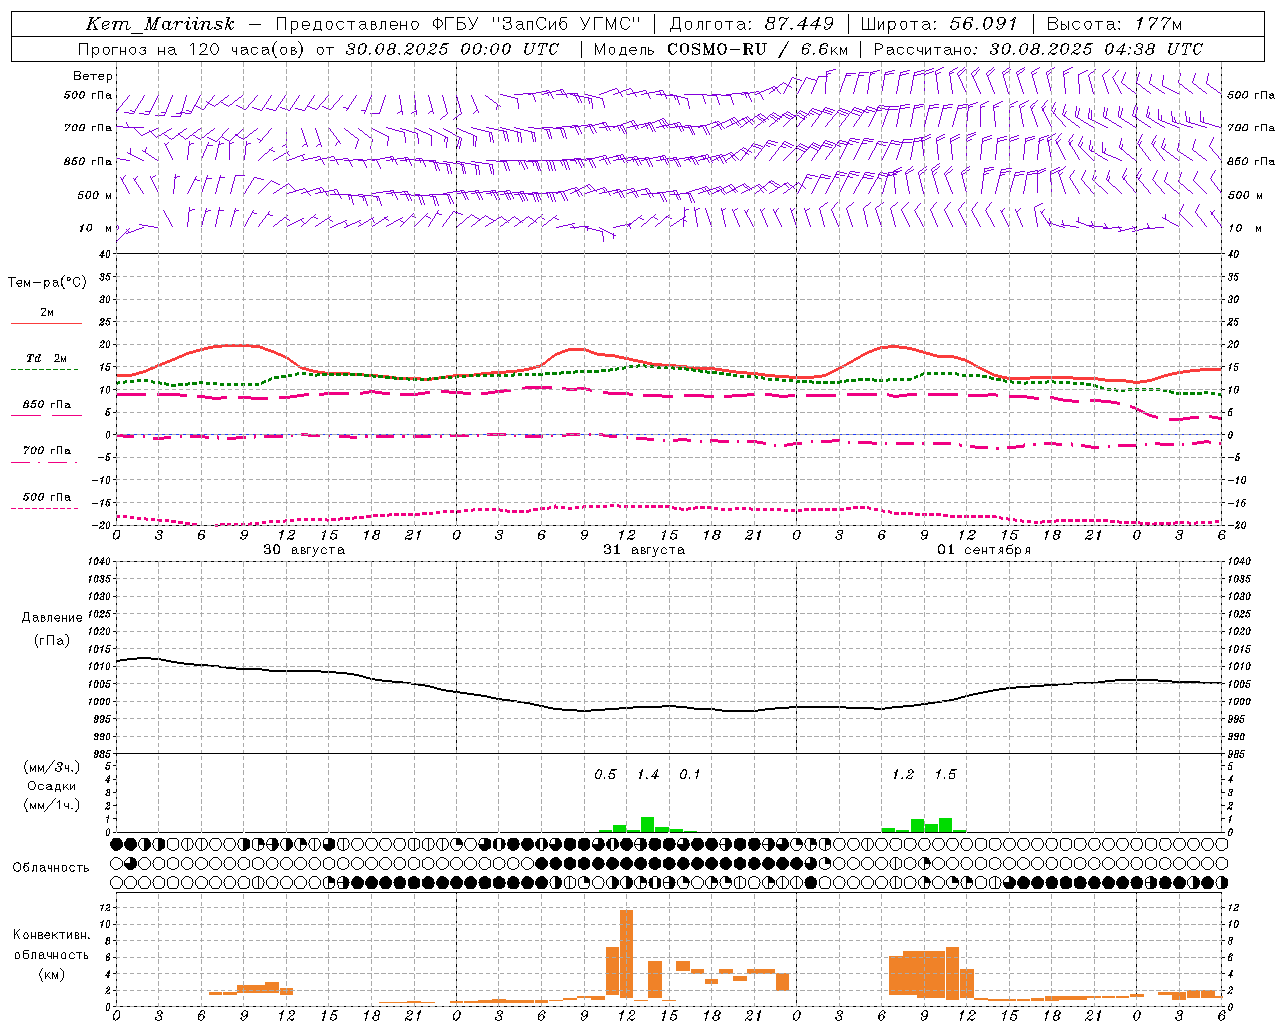Click the 'Осадки' precipitation label
The height and width of the screenshot is (1024, 1280).
click(52, 786)
